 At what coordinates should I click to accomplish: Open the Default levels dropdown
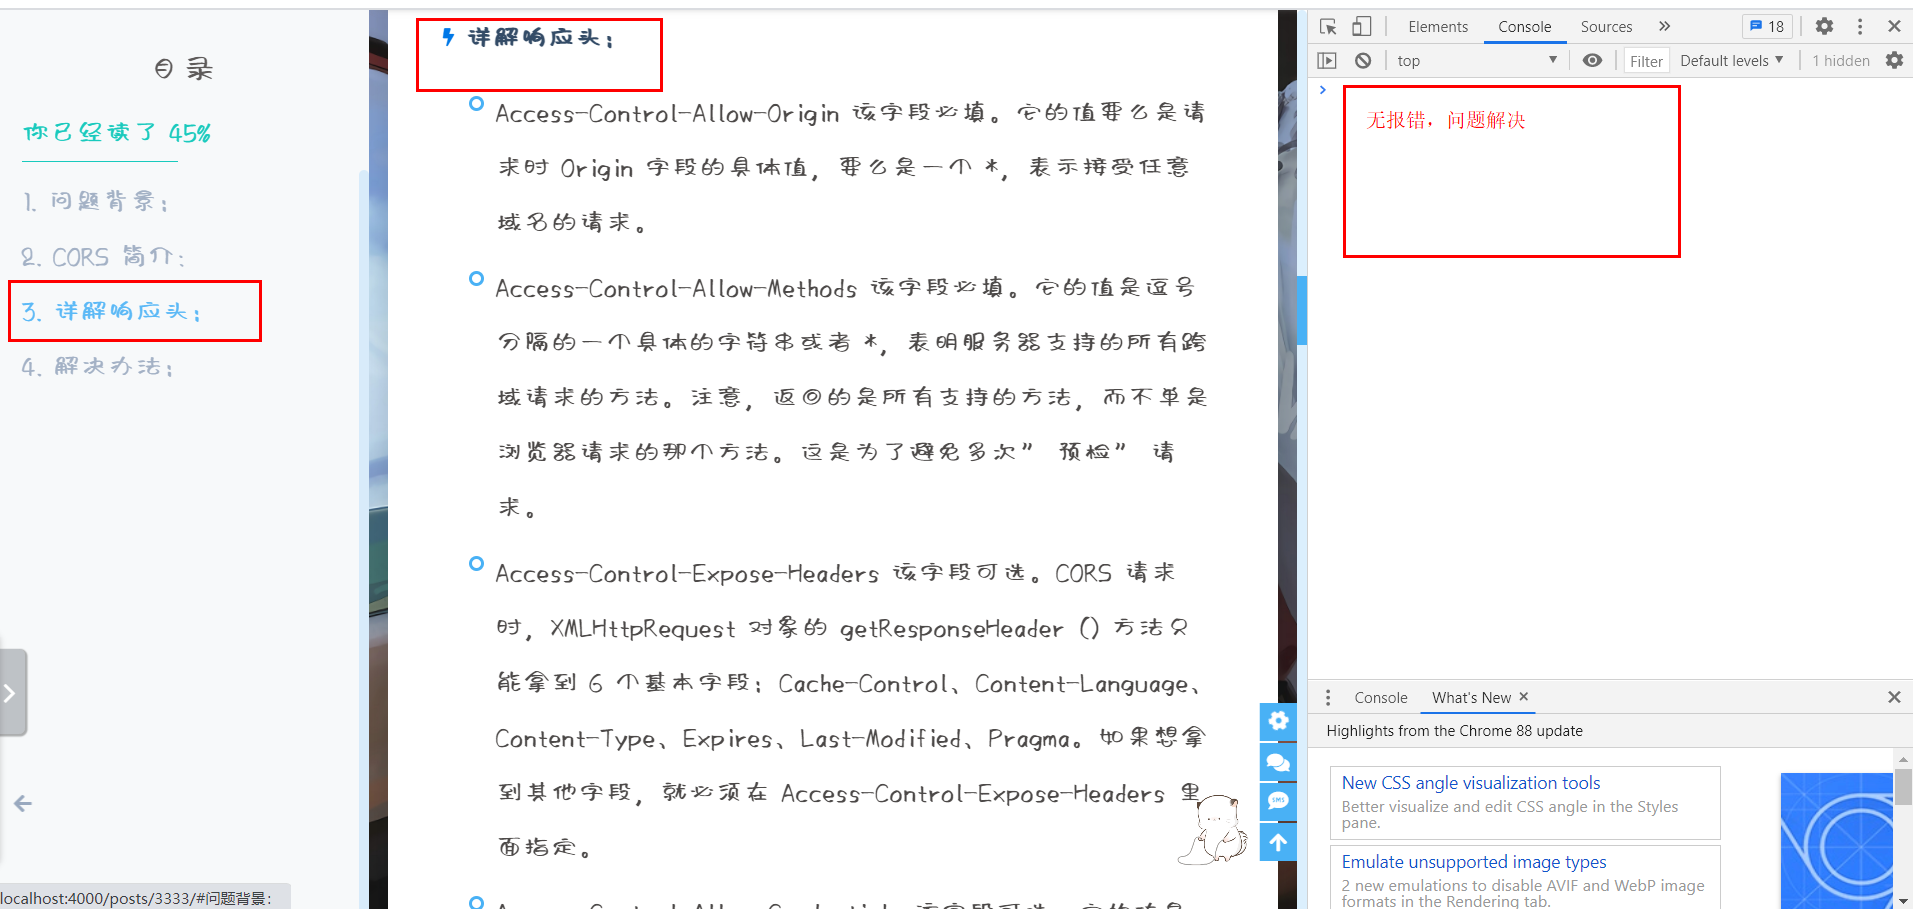click(1731, 60)
